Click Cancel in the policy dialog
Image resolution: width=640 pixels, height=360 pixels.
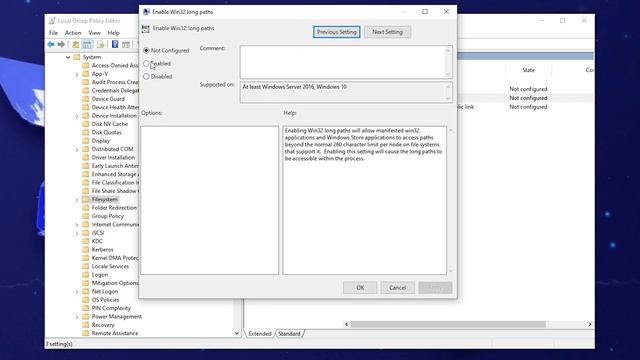coord(398,288)
